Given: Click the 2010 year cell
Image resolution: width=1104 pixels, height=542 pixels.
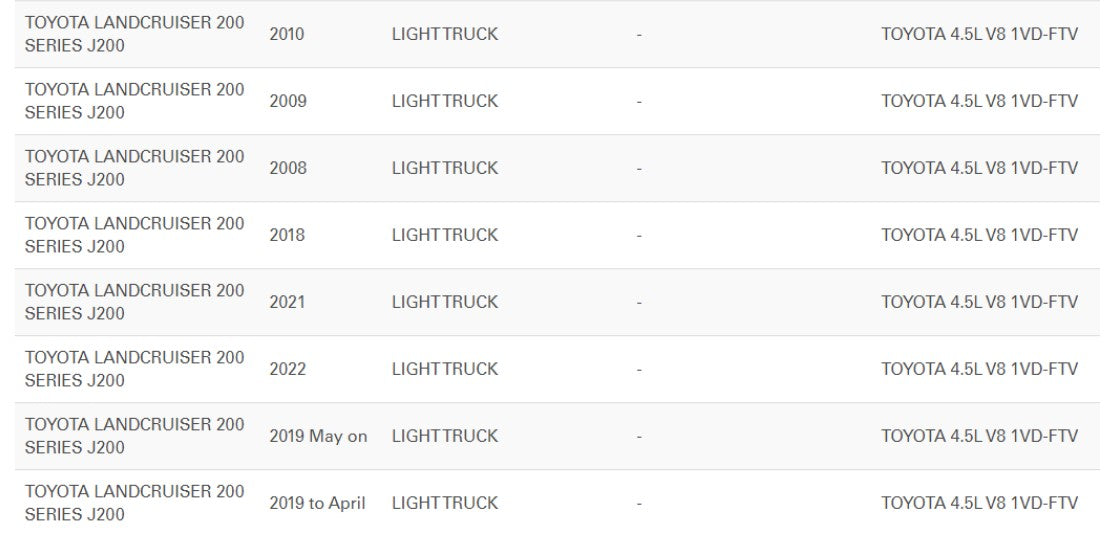Looking at the screenshot, I should (x=287, y=34).
